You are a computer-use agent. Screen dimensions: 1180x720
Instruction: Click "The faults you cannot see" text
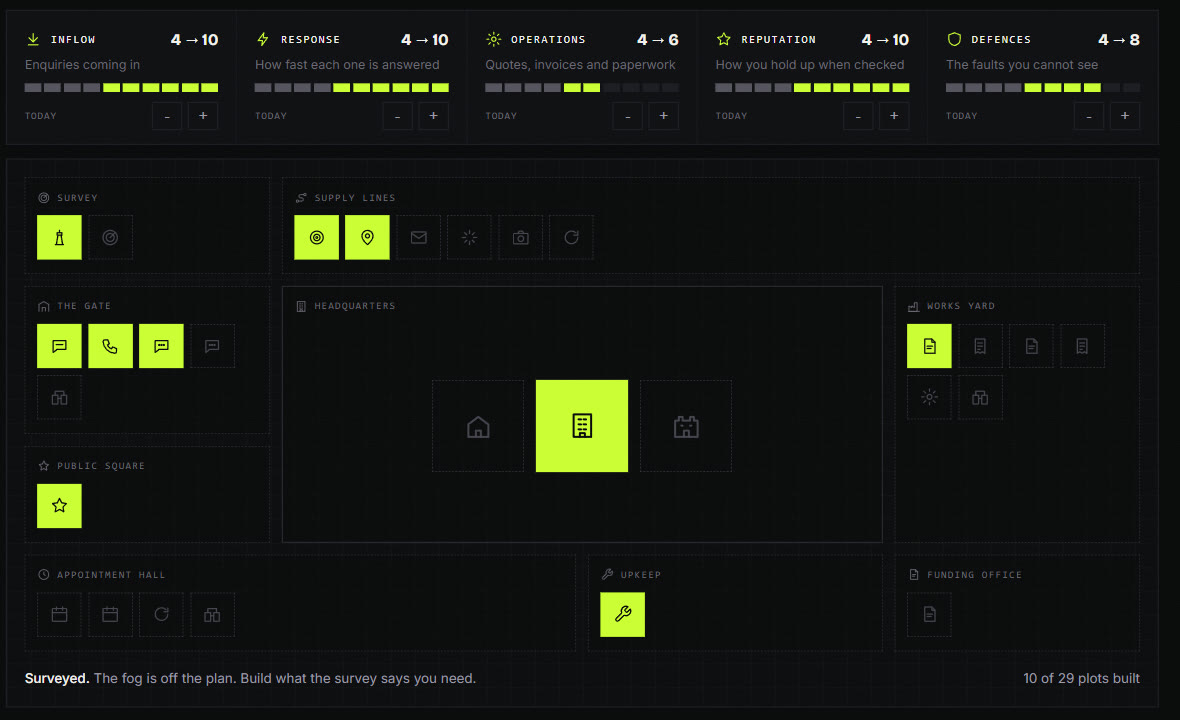click(1022, 65)
